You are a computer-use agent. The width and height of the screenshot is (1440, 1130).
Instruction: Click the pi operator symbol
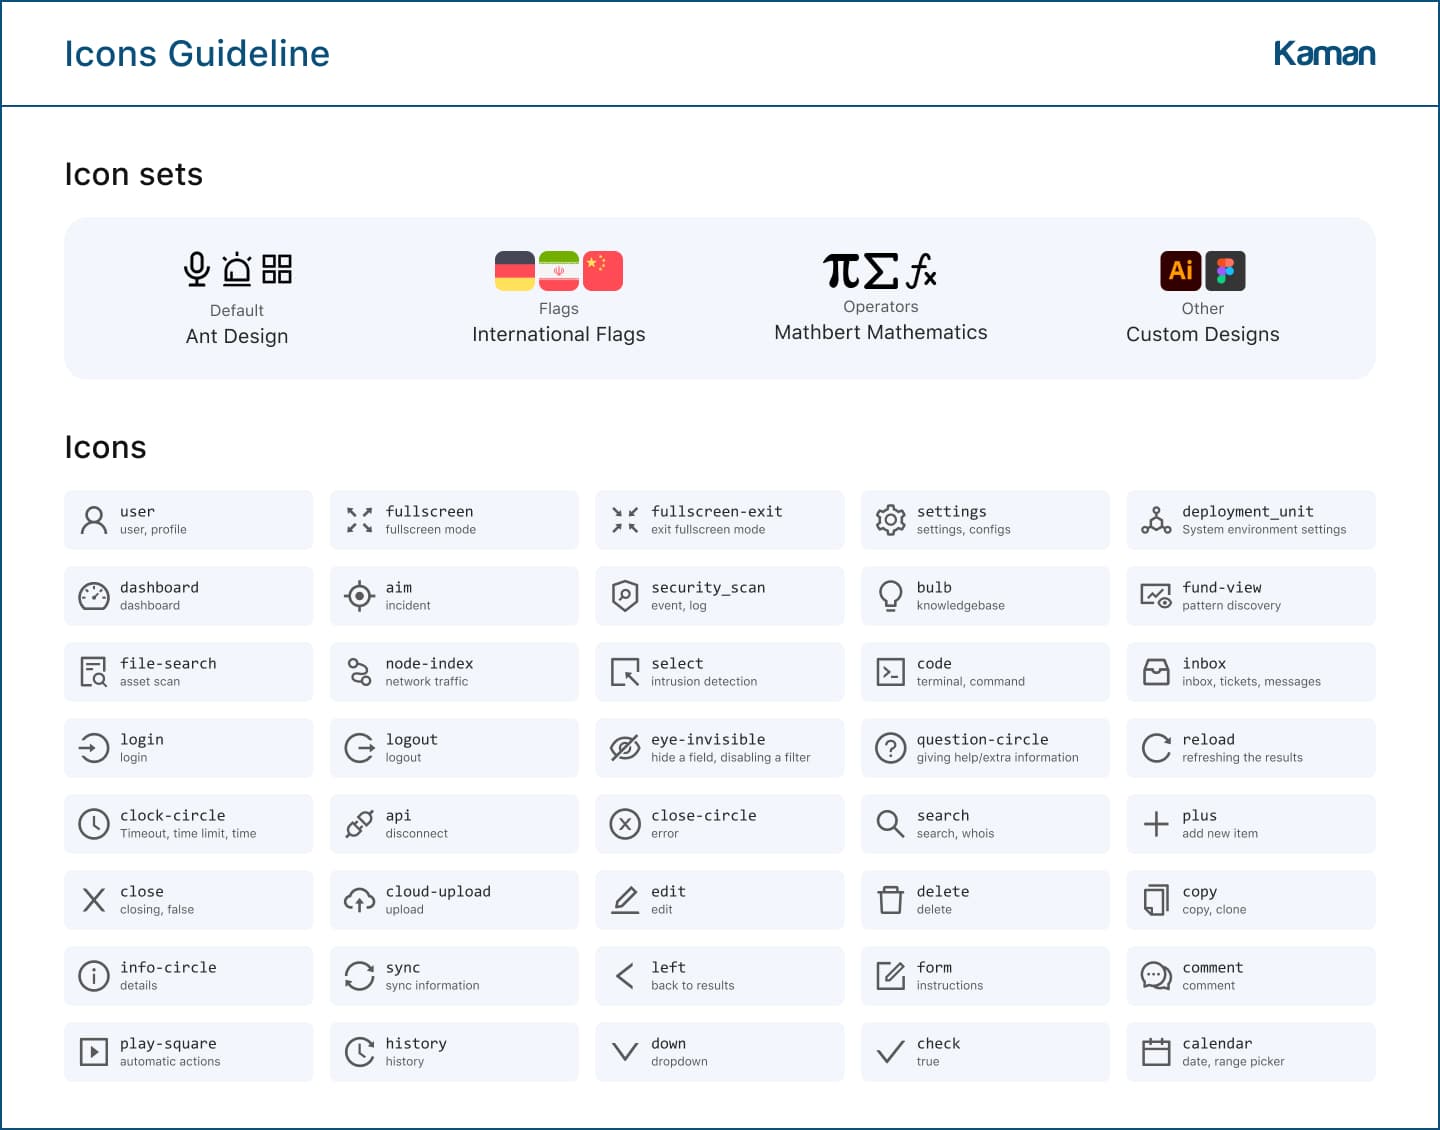(x=841, y=271)
